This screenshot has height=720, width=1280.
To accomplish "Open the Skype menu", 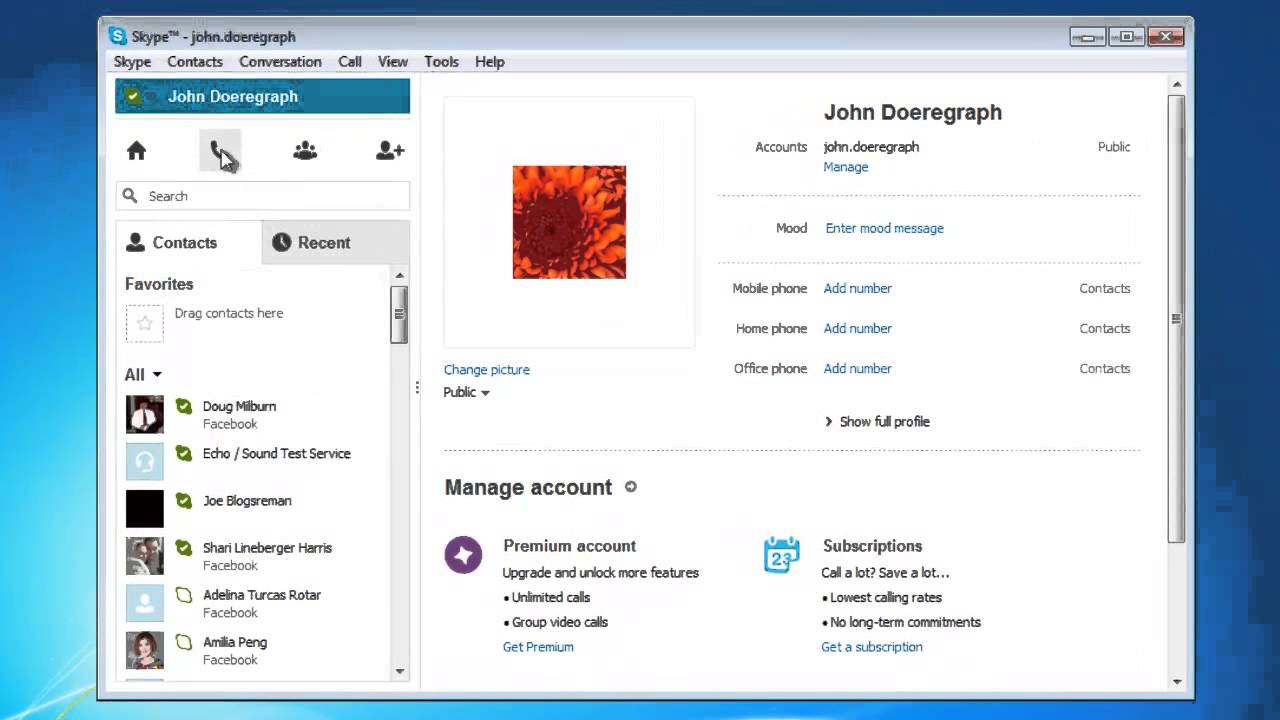I will [132, 62].
